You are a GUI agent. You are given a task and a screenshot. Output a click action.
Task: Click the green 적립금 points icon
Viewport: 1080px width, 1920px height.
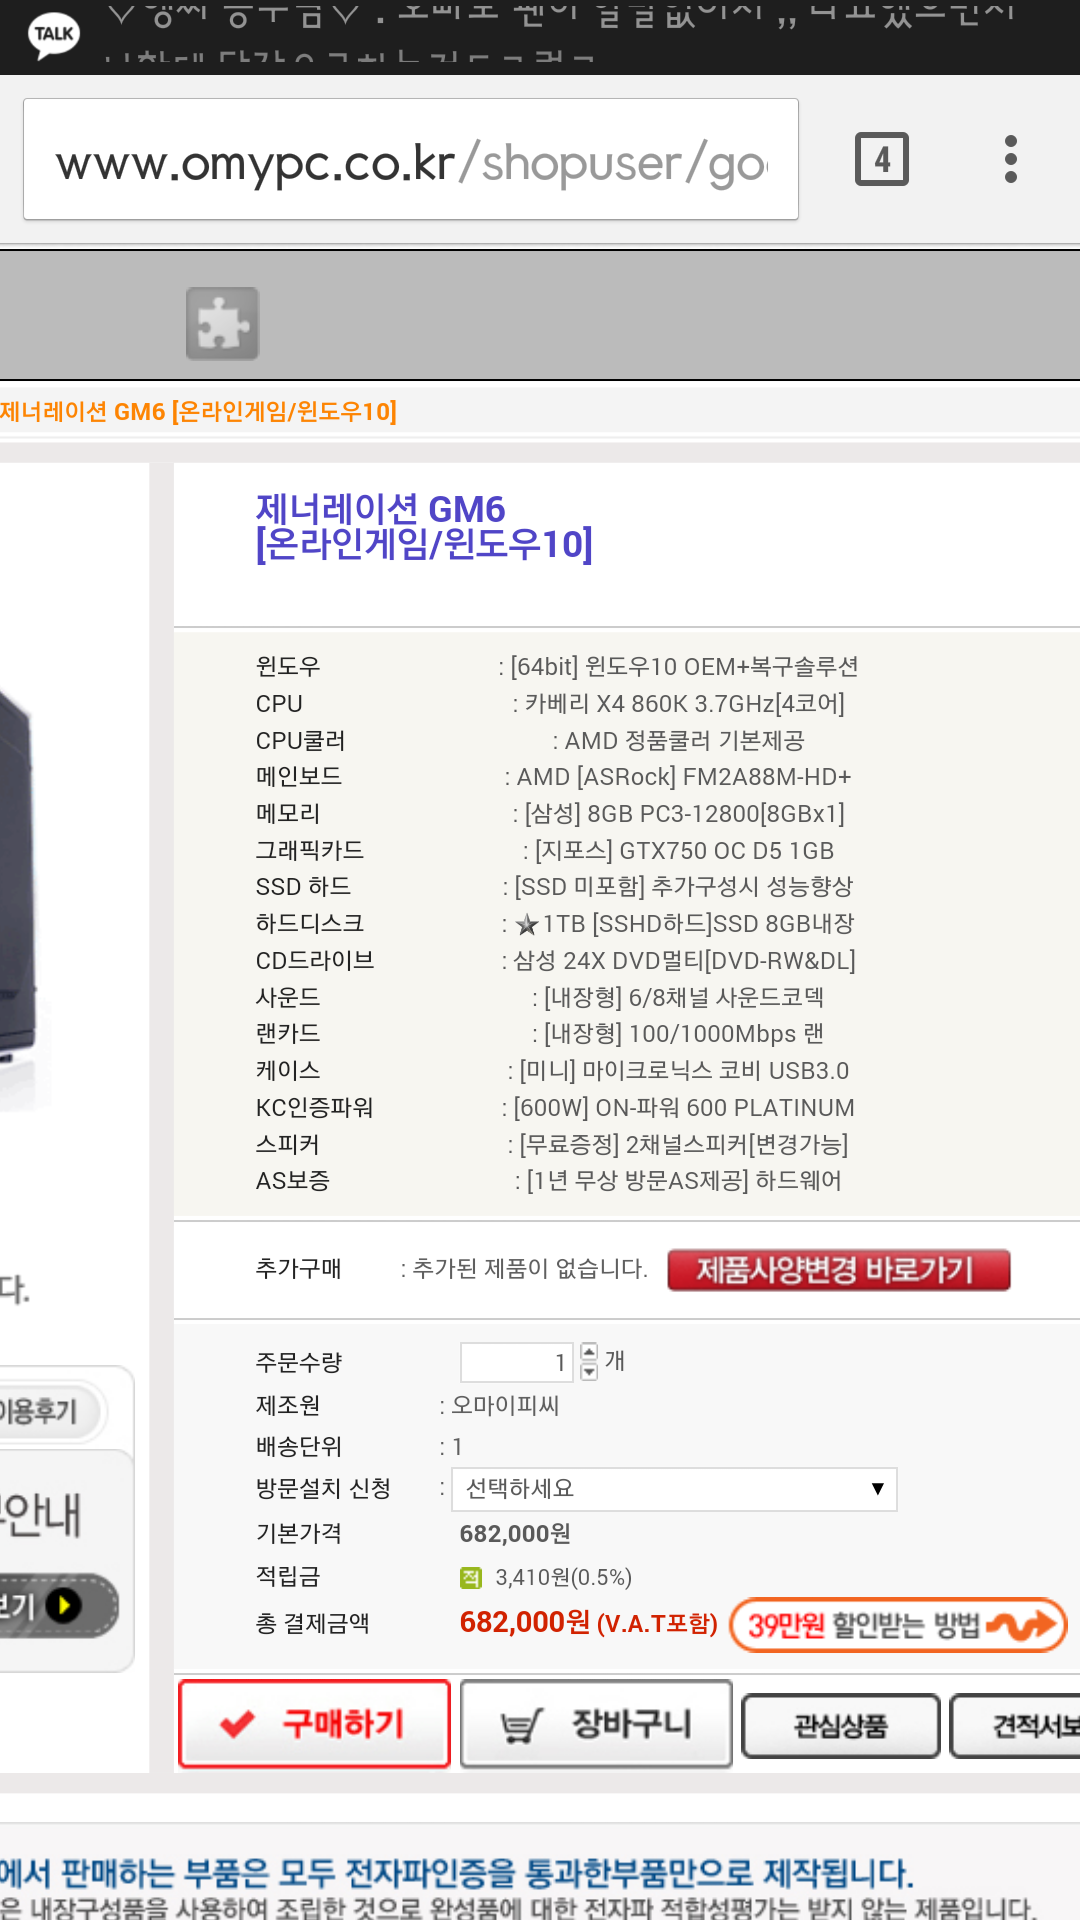(470, 1578)
